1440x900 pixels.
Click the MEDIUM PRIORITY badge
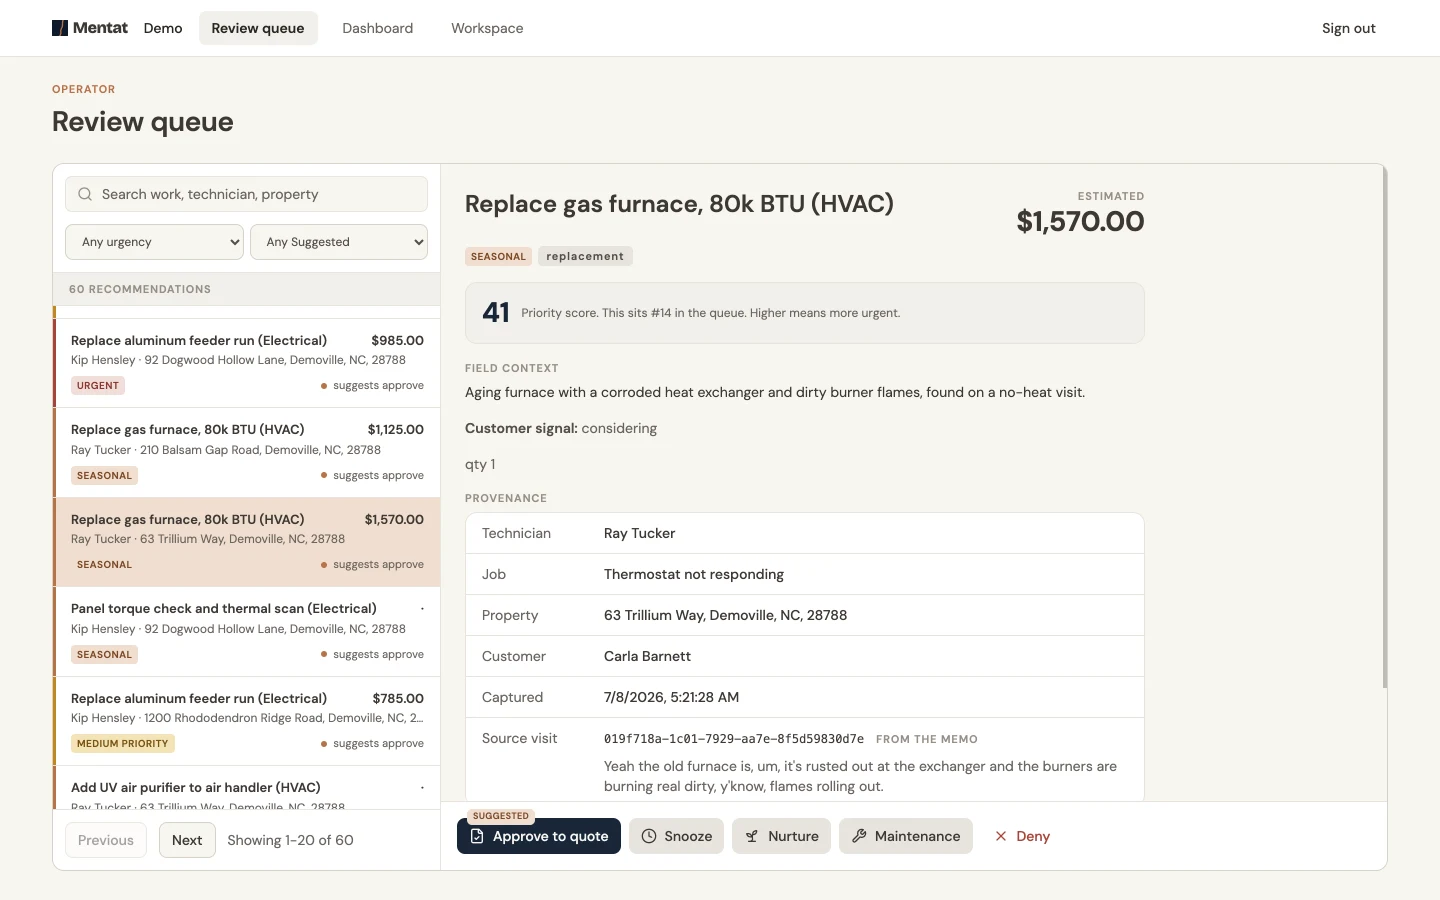(x=123, y=743)
